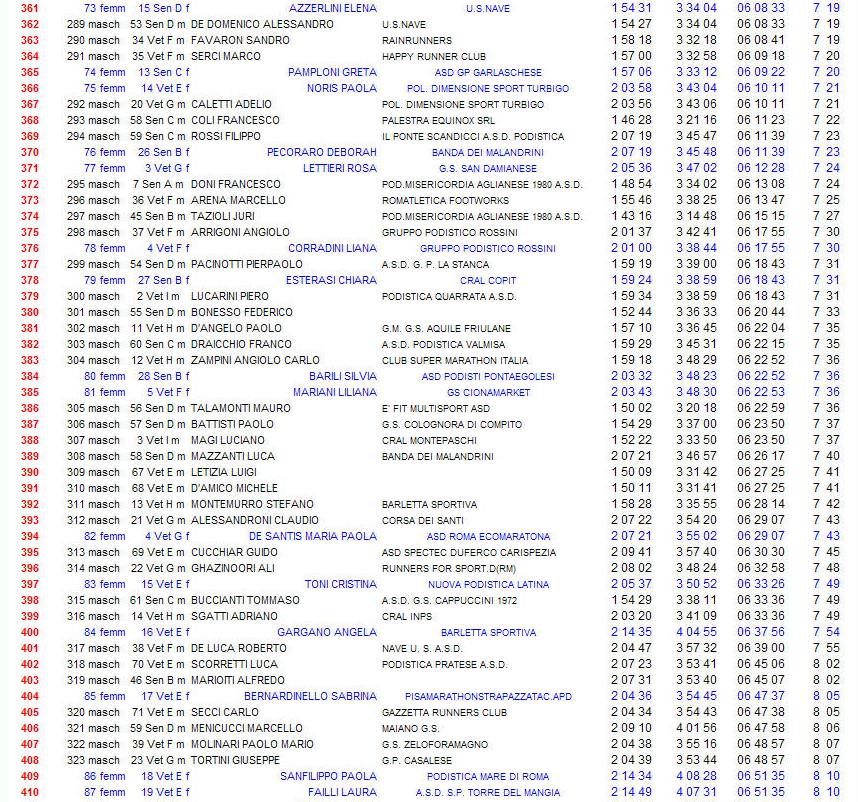
Task: Click the name DE SANTIS MARIA PAOLA
Action: point(312,536)
